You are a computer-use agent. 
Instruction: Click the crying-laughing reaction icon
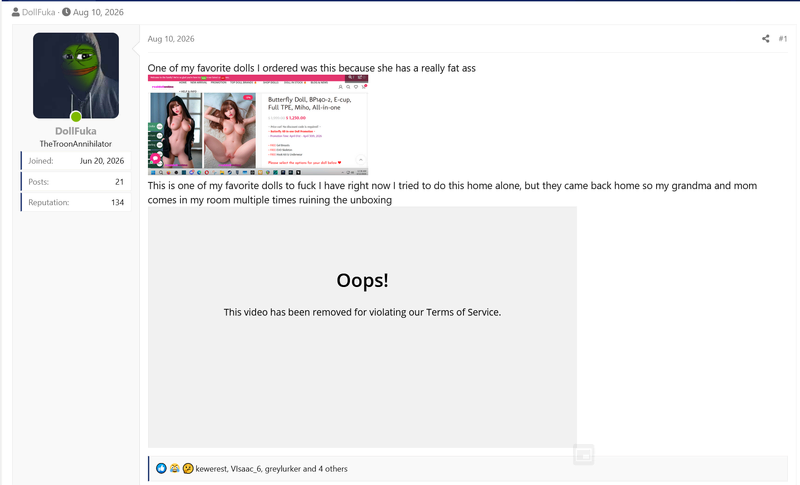click(174, 468)
